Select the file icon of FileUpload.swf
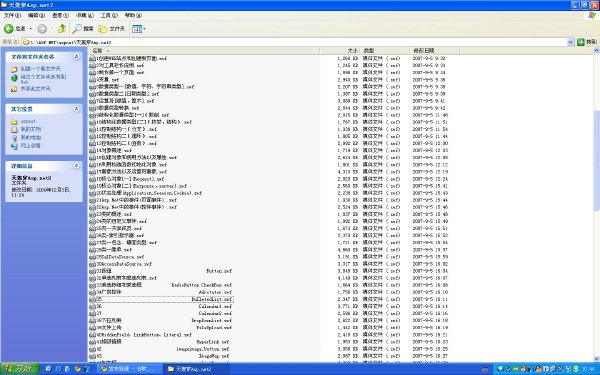Viewport: 600px width, 375px height. tap(92, 328)
